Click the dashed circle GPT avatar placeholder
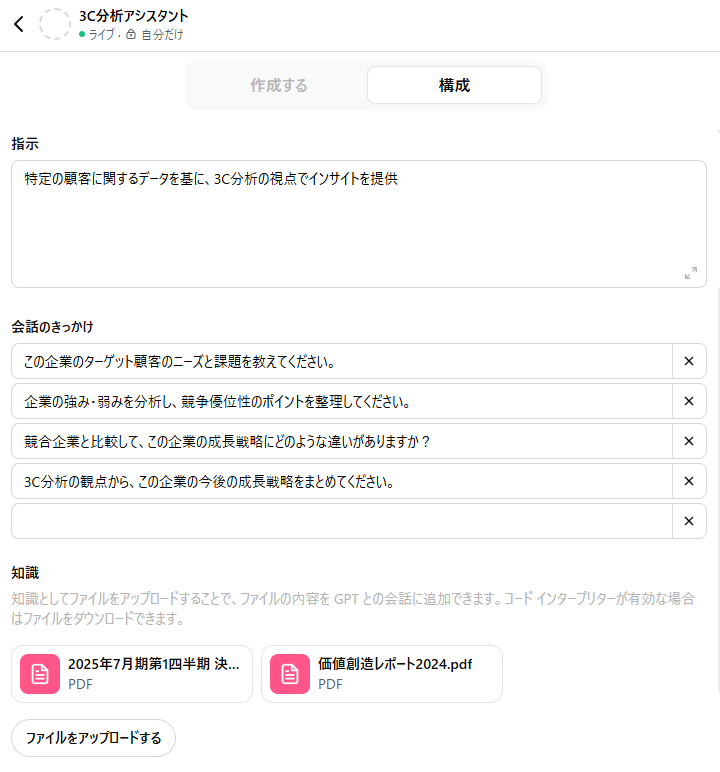The width and height of the screenshot is (720, 772). click(55, 25)
